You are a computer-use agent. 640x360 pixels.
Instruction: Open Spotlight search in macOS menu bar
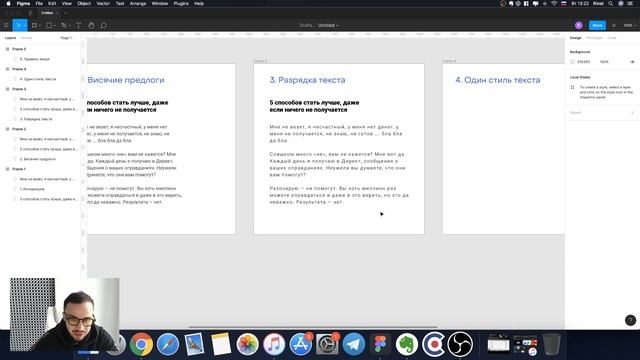pos(611,4)
